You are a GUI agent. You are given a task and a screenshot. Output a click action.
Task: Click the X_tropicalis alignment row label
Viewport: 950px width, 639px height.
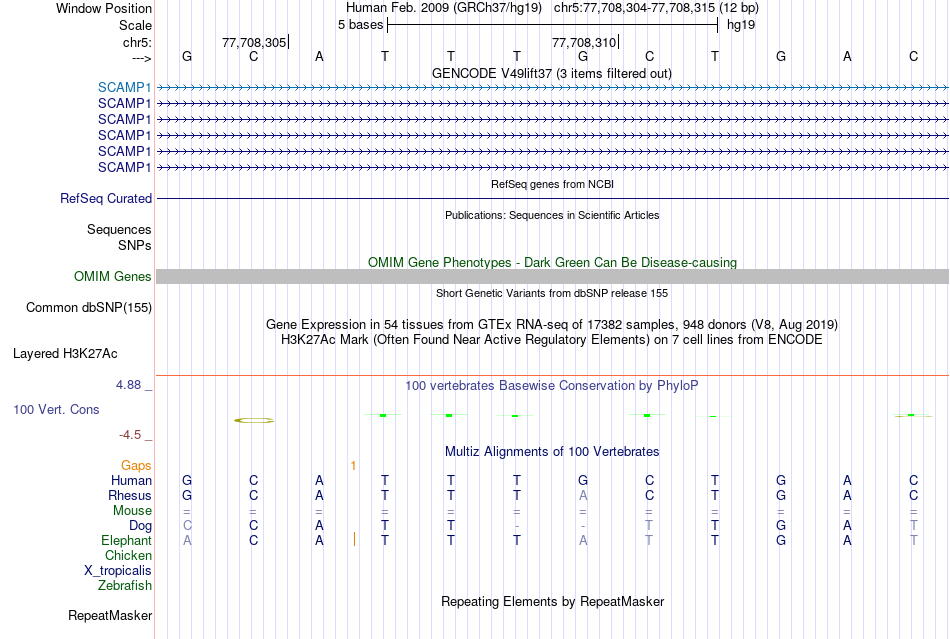point(118,571)
